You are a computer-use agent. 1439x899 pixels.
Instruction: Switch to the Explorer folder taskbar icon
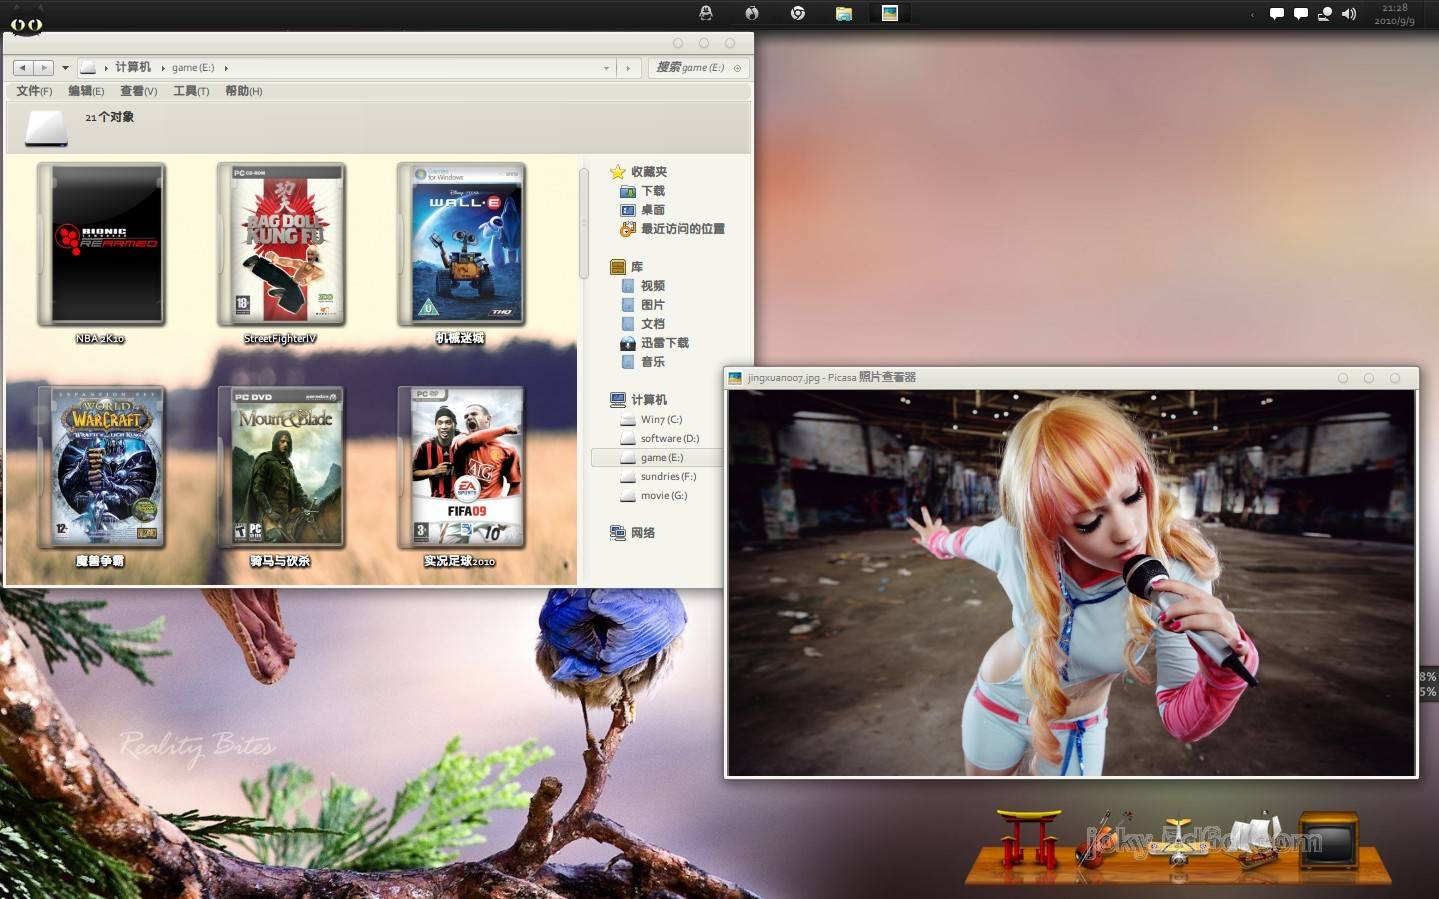point(844,13)
